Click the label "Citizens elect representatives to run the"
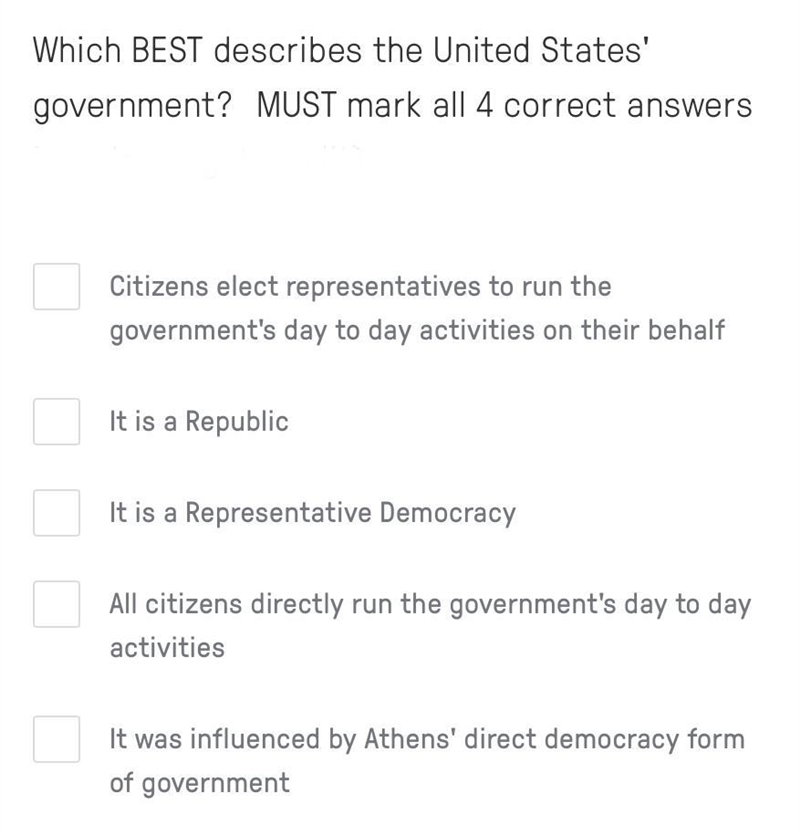The height and width of the screenshot is (835, 800). [x=360, y=286]
